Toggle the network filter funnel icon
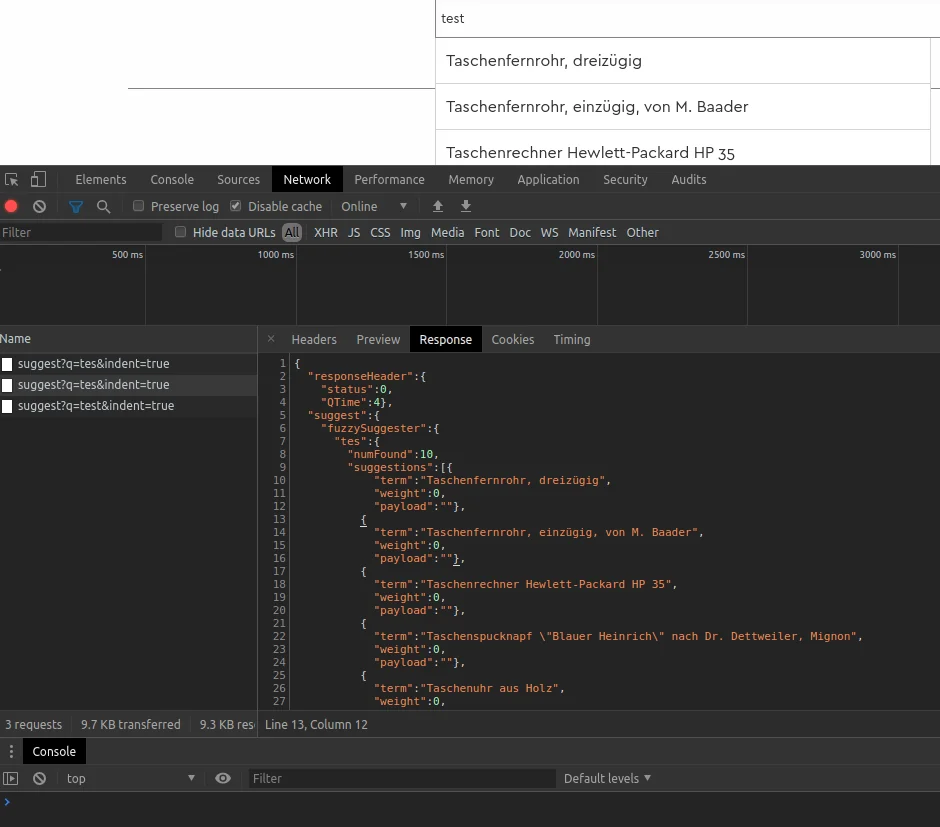This screenshot has height=827, width=940. tap(76, 206)
